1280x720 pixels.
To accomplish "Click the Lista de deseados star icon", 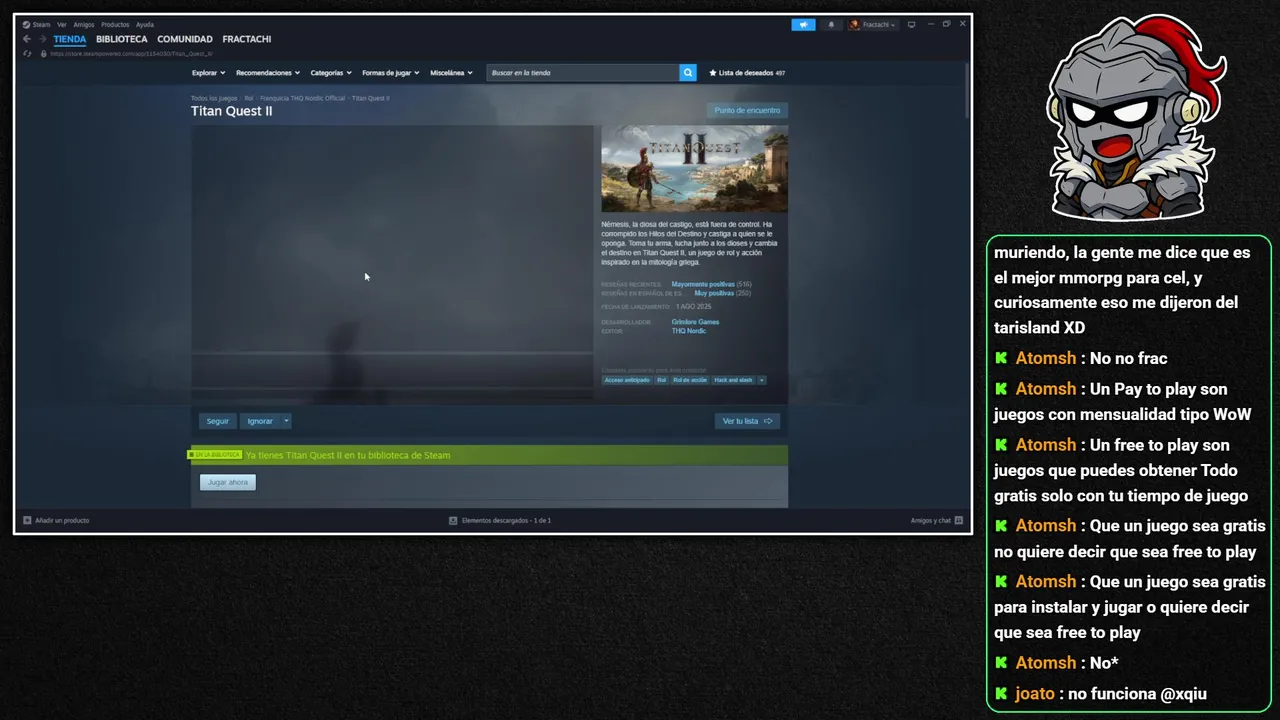I will [713, 73].
